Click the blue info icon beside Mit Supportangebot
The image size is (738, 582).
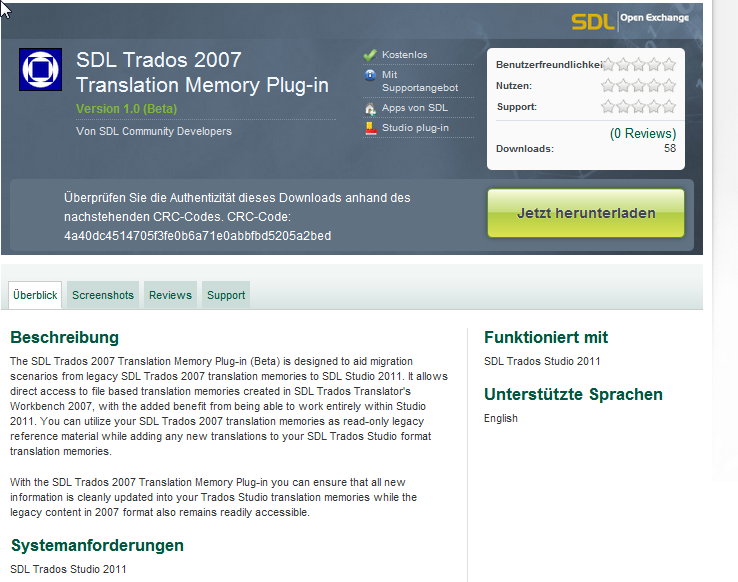[370, 75]
